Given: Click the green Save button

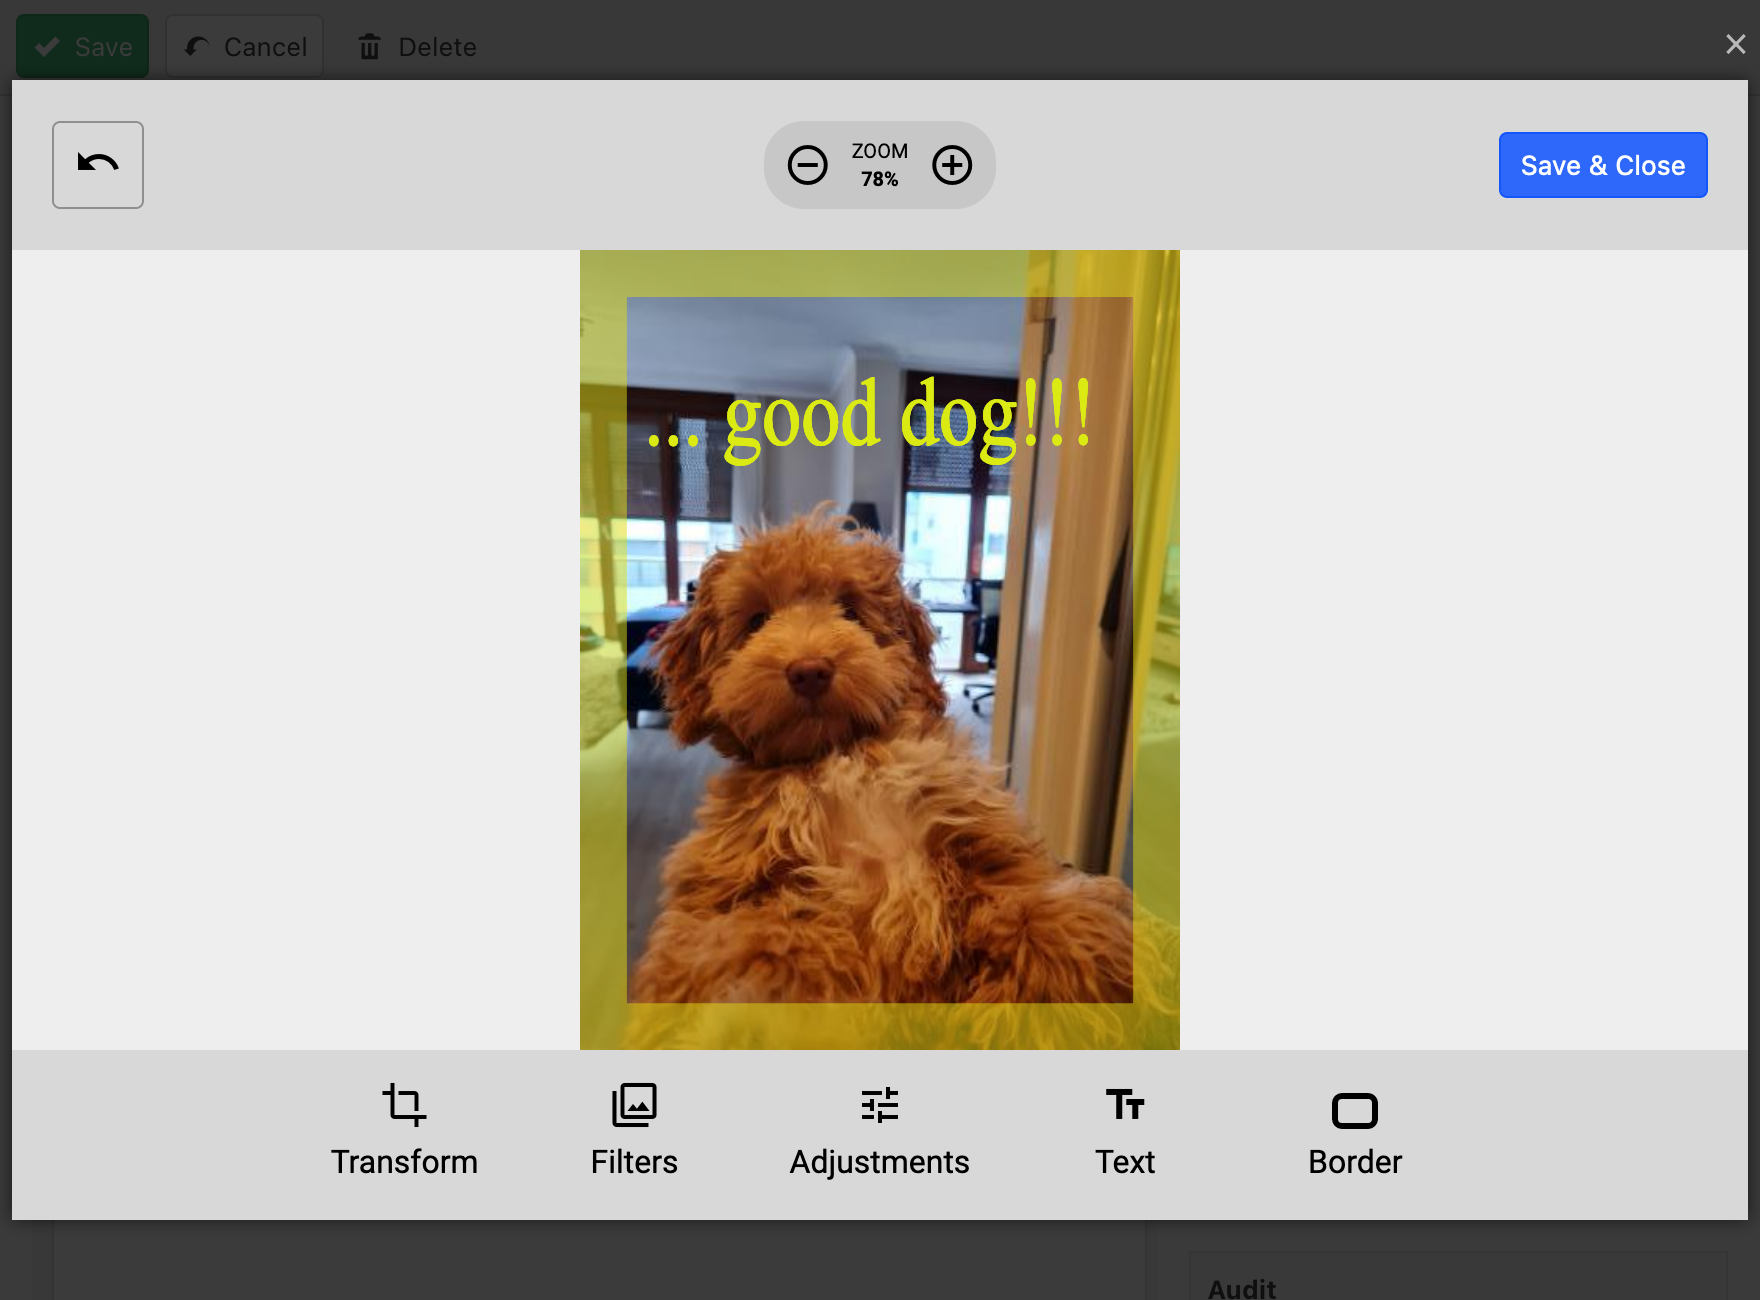Looking at the screenshot, I should point(83,46).
